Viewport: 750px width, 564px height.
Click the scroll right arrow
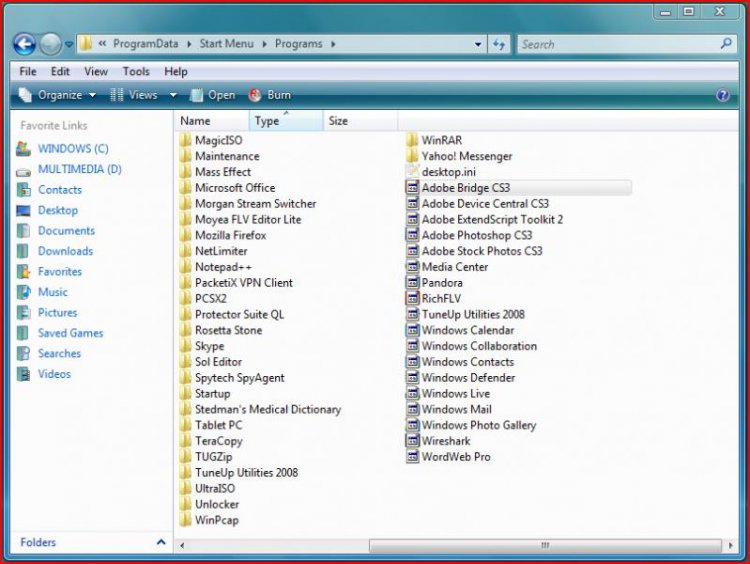[730, 545]
